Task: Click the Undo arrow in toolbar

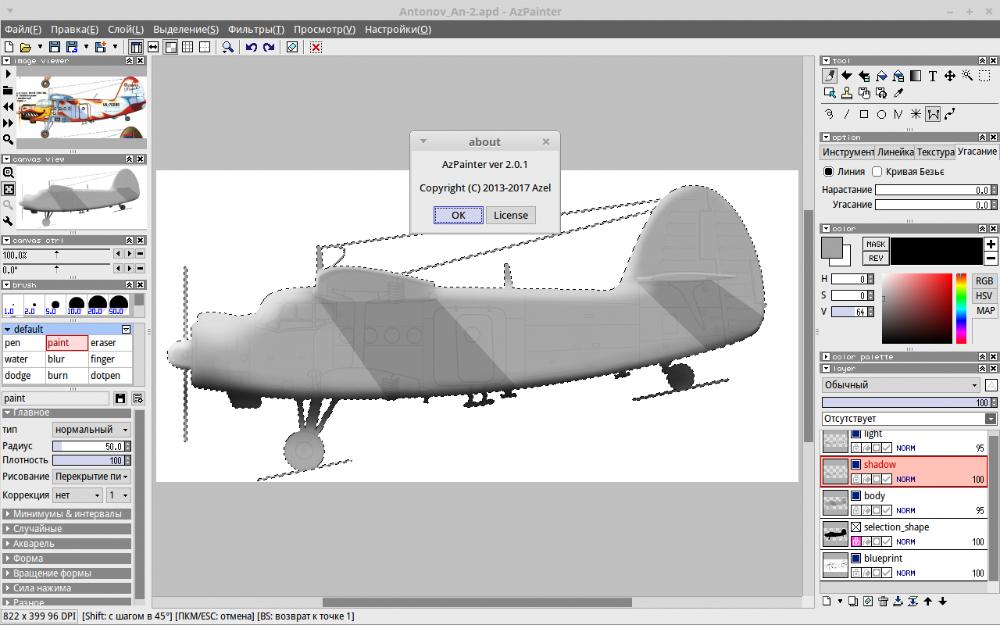Action: click(251, 47)
